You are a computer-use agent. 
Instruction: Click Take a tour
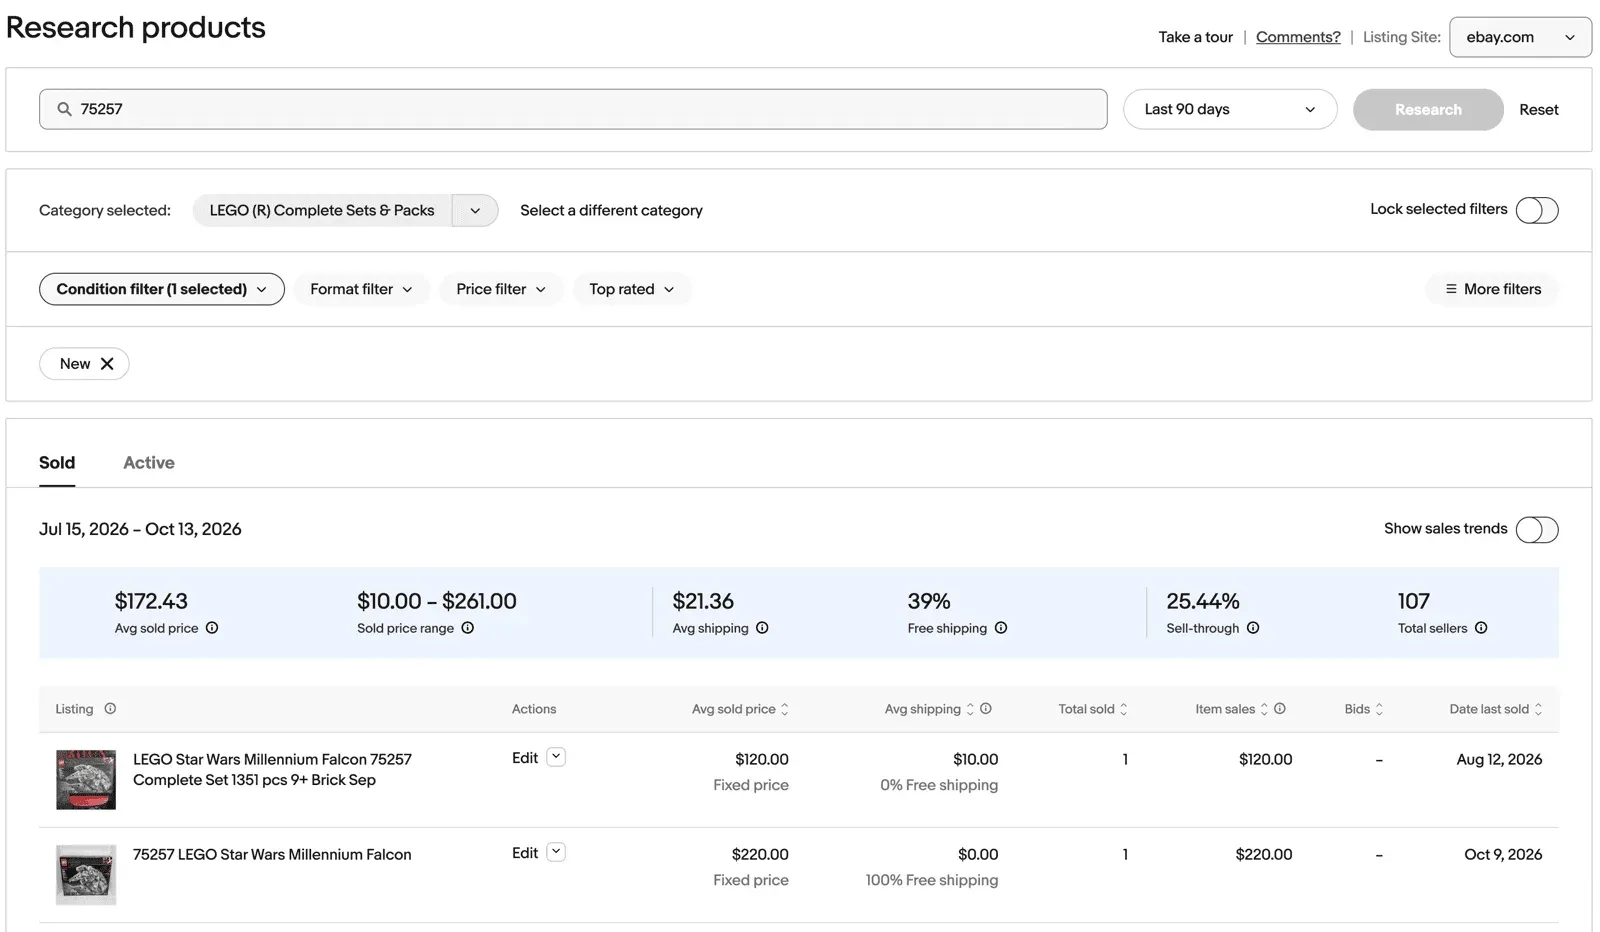[1196, 37]
